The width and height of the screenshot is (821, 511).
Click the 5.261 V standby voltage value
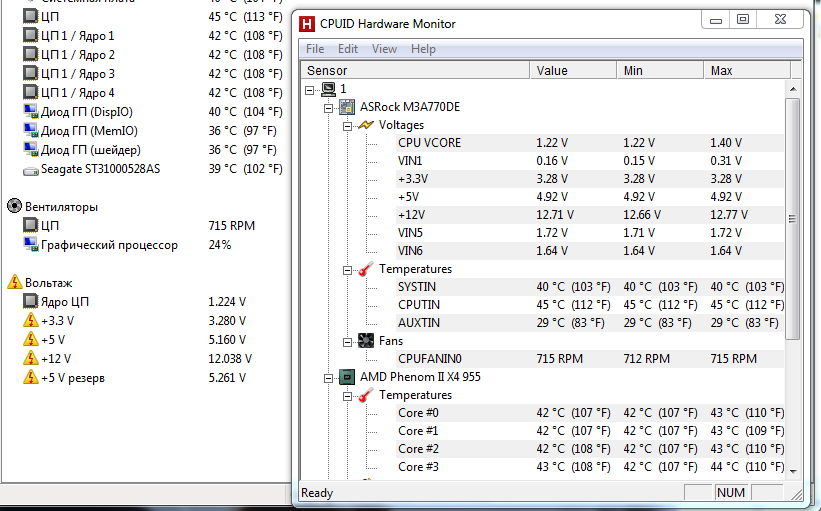(227, 377)
